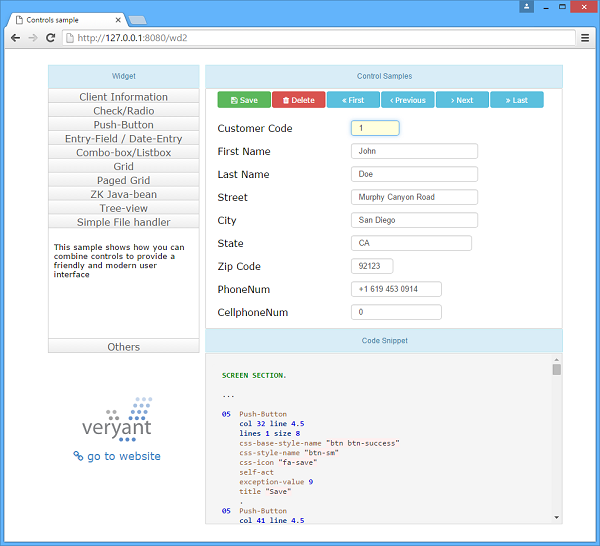This screenshot has height=546, width=600.
Task: Click browser back arrow
Action: [15, 38]
